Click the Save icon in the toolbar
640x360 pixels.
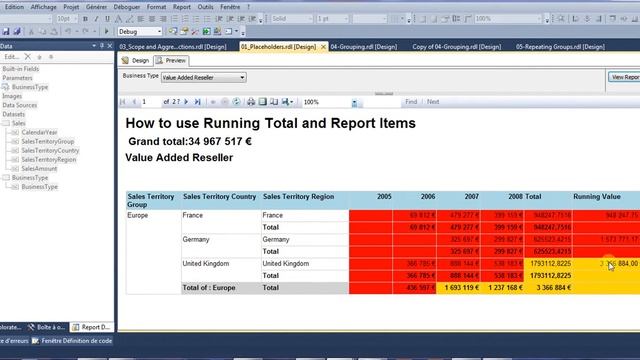pyautogui.click(x=6, y=31)
